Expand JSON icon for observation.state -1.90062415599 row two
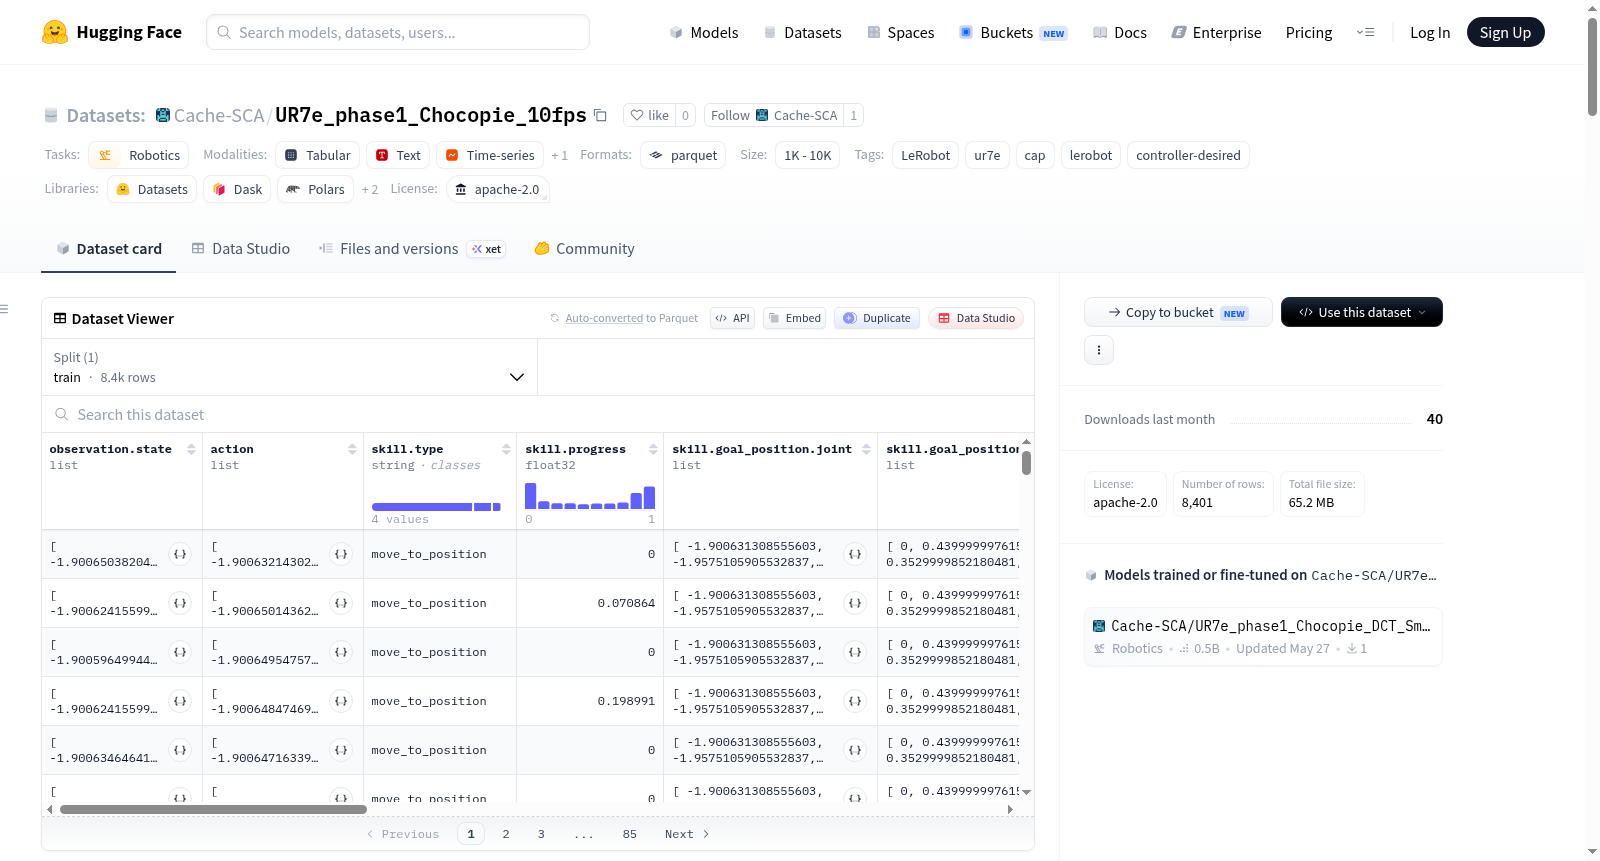Image resolution: width=1600 pixels, height=861 pixels. tap(180, 603)
